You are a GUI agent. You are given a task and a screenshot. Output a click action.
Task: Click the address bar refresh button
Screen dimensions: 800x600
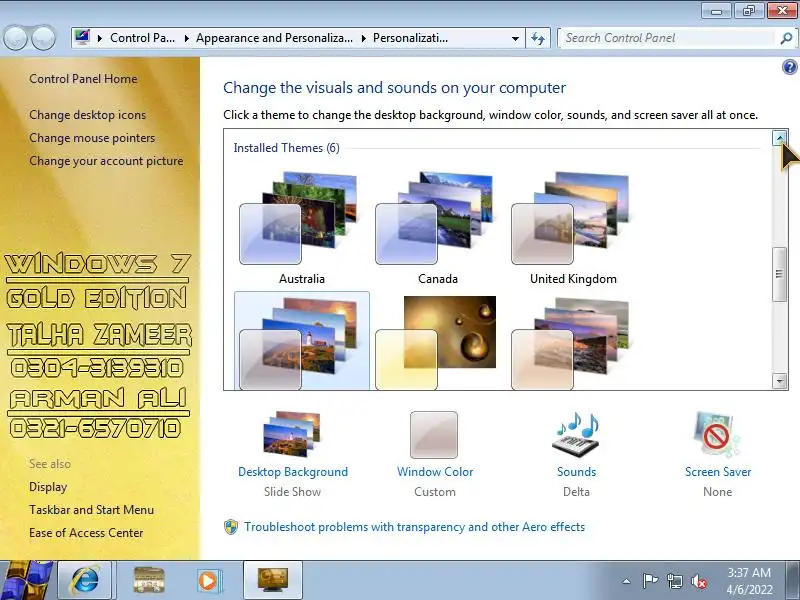[x=538, y=38]
